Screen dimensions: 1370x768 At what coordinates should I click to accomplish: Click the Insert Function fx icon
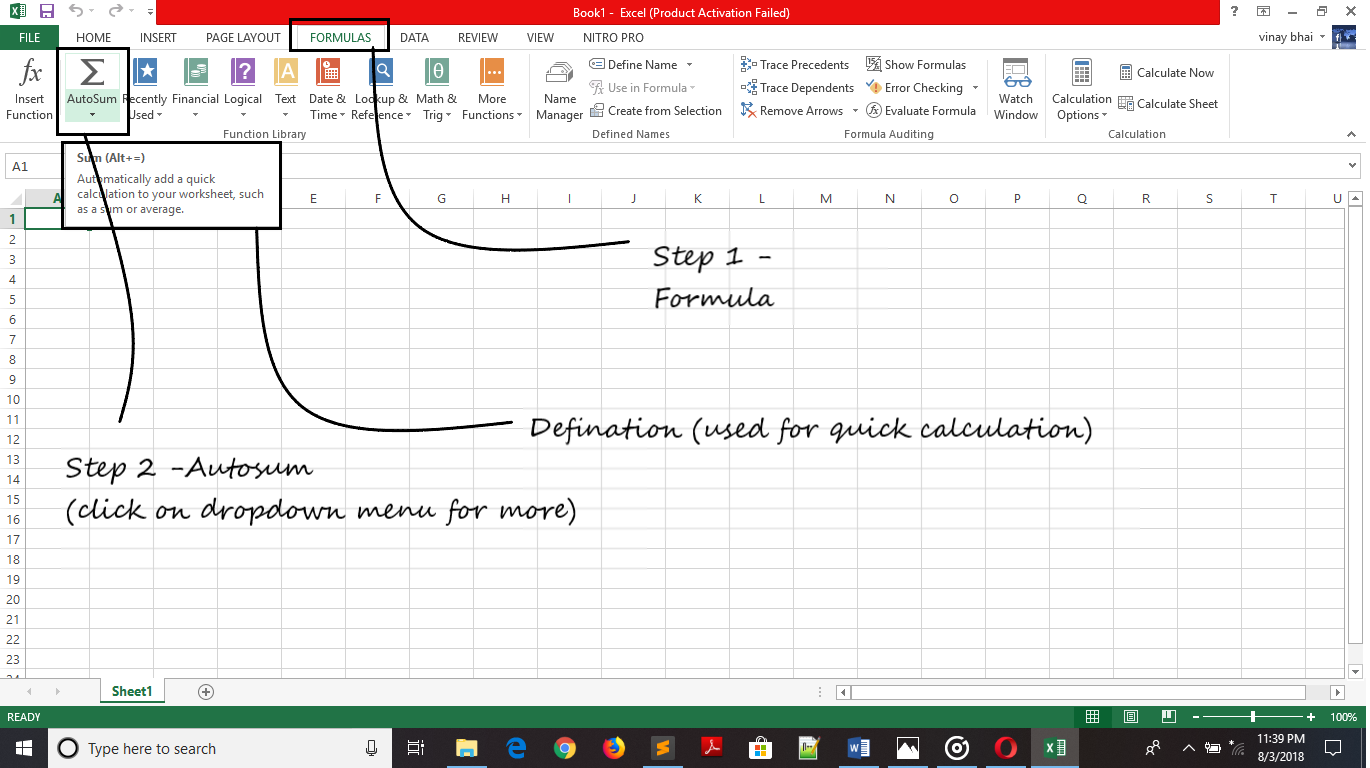(x=30, y=74)
